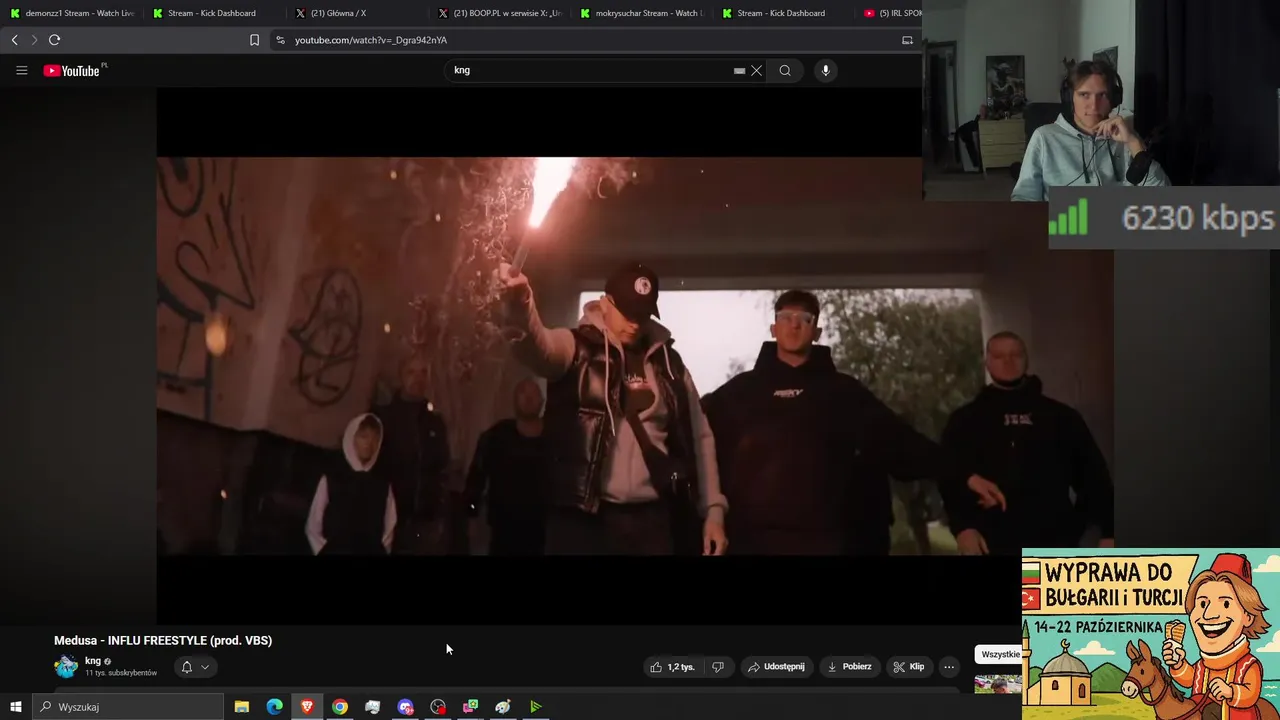Open the green play-arrow taskbar app
The height and width of the screenshot is (720, 1280).
click(x=536, y=707)
